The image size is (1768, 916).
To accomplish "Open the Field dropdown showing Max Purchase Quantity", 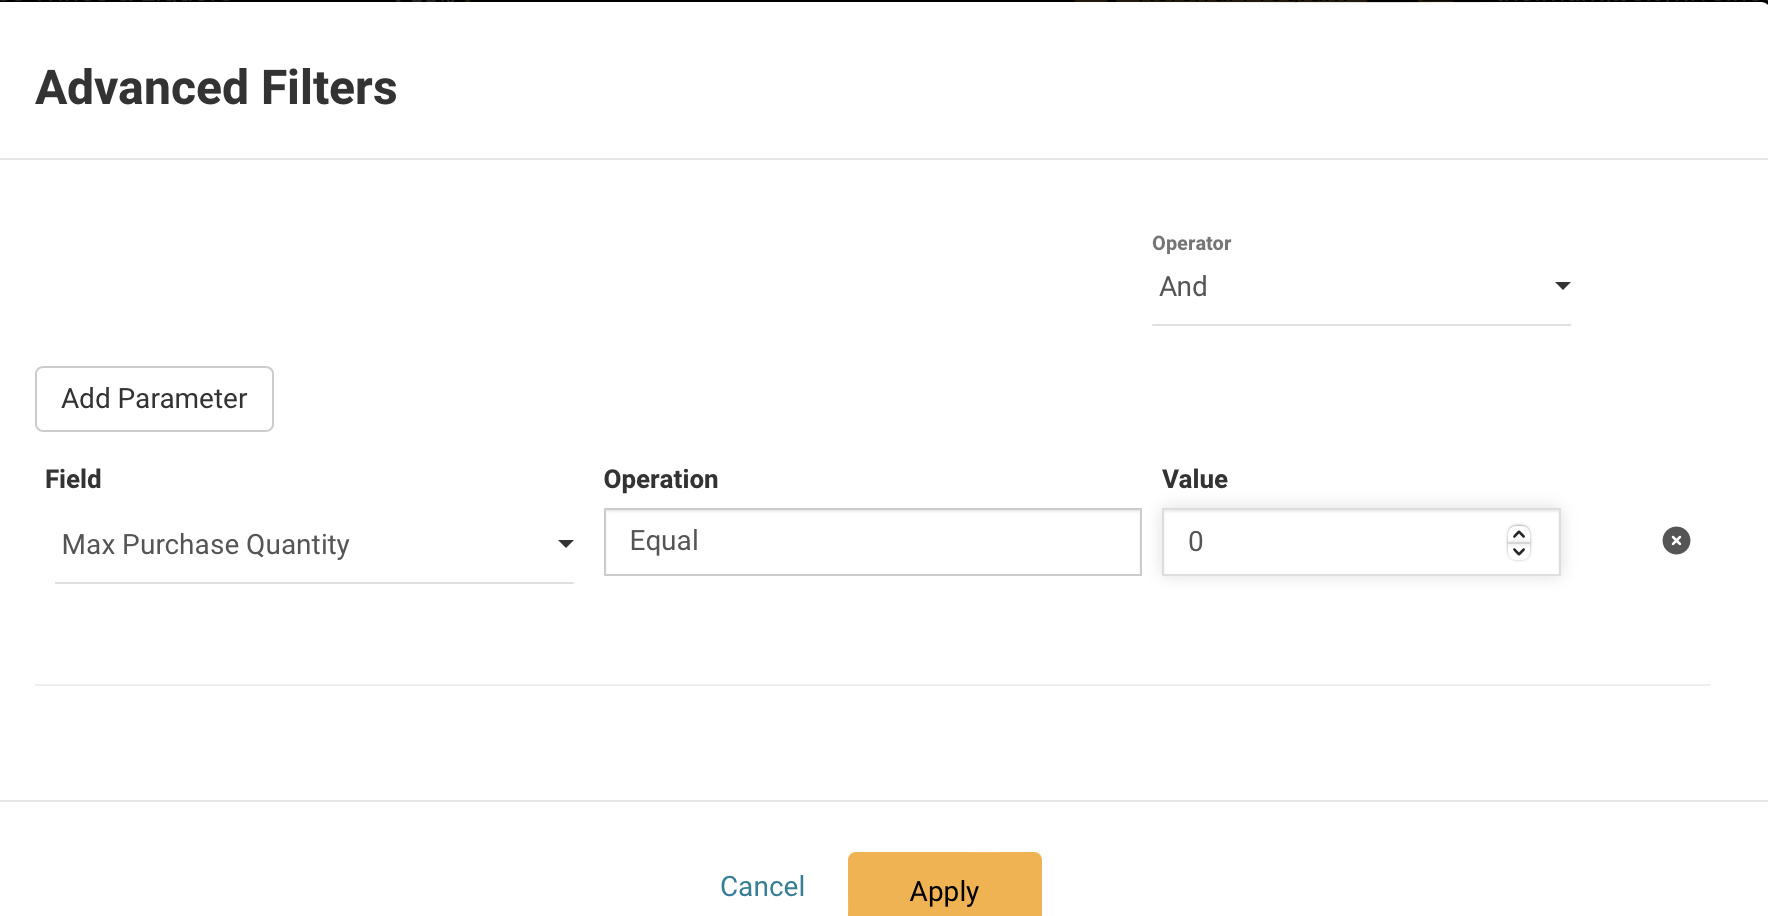I will pos(314,545).
